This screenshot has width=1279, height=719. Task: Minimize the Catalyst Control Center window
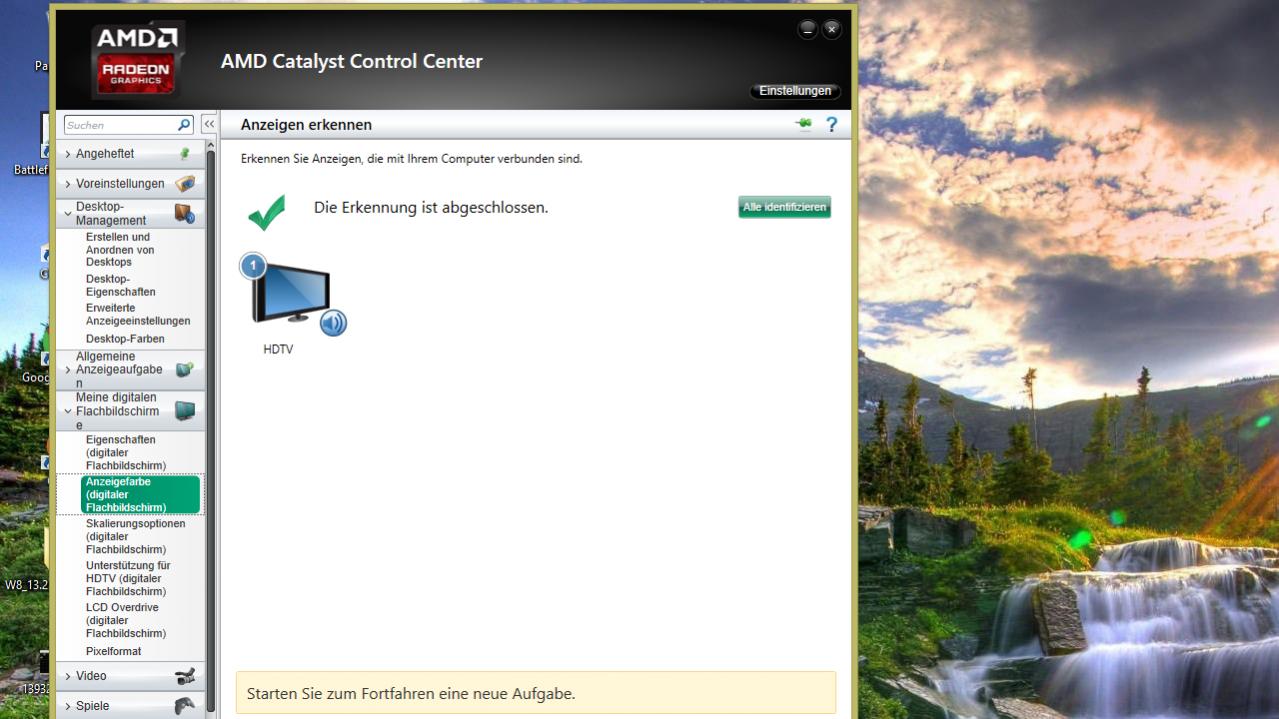tap(807, 30)
